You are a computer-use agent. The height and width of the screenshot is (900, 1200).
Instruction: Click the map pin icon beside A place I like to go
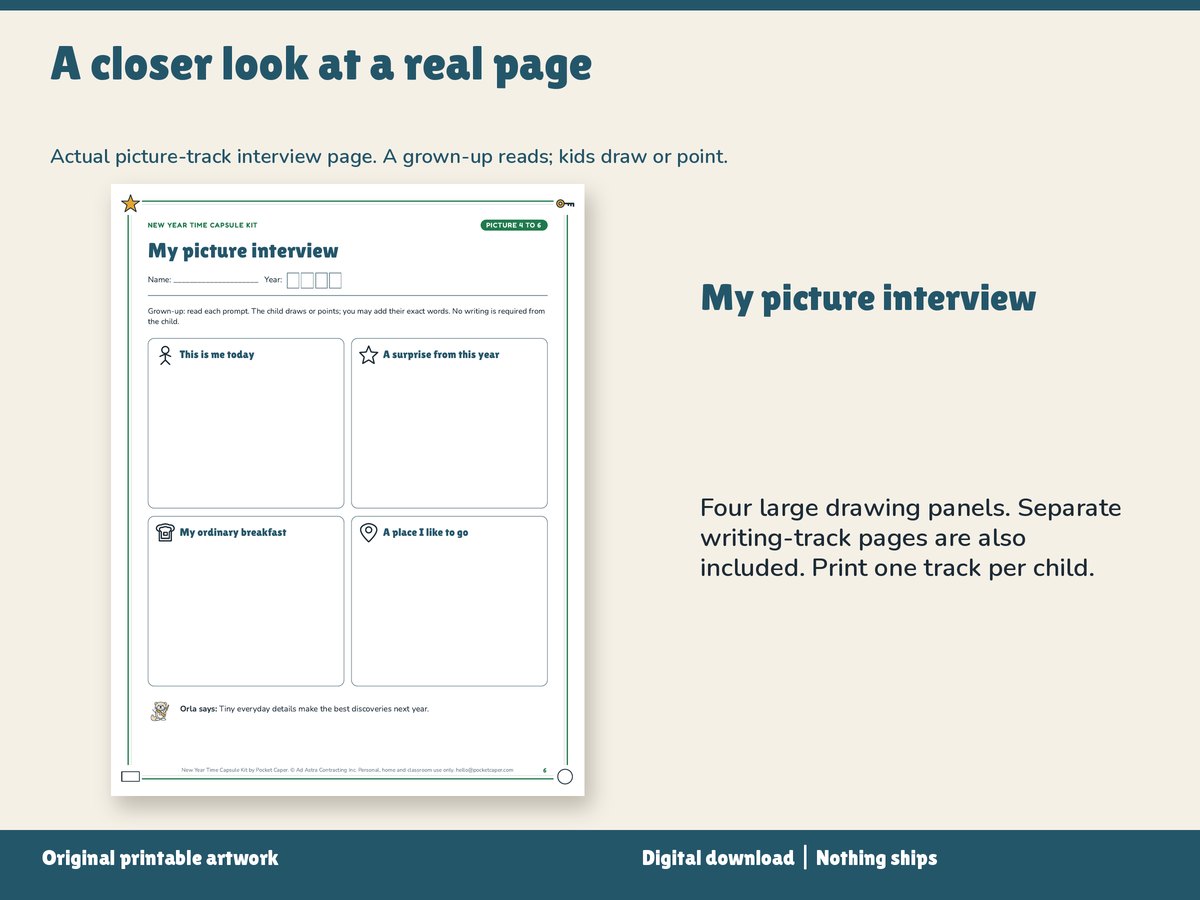point(368,533)
